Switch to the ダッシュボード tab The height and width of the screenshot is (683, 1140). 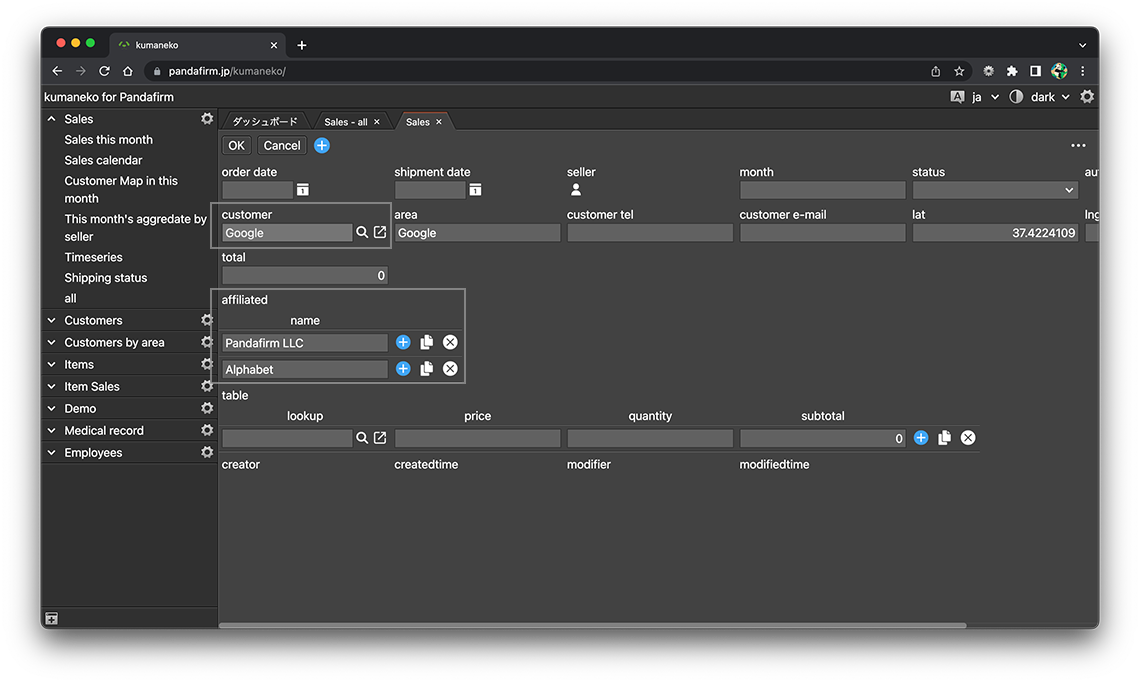(x=265, y=122)
